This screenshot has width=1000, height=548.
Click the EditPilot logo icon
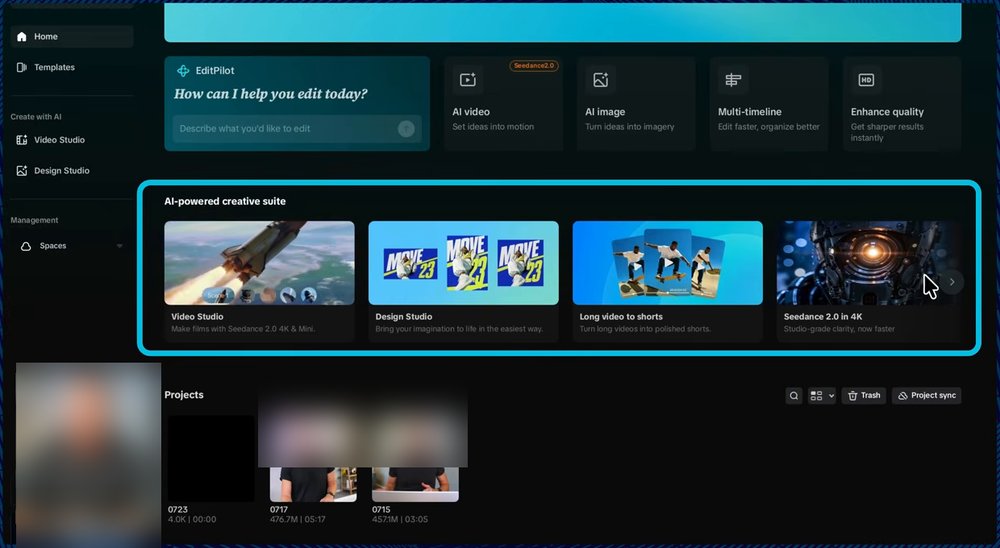coord(183,71)
